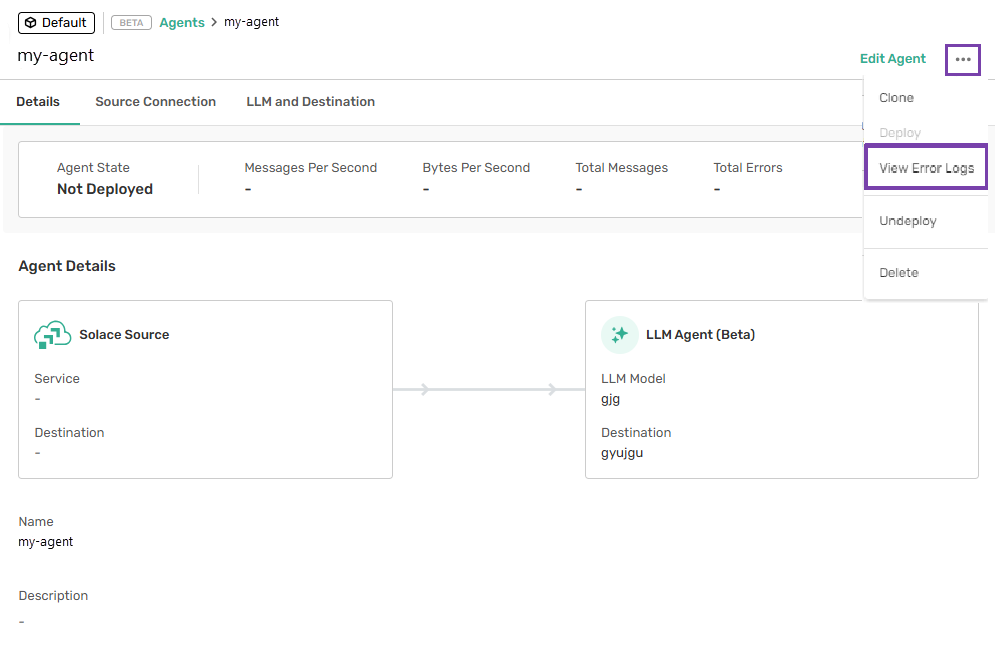
Task: Select Deploy in the actions menu
Action: [x=900, y=133]
